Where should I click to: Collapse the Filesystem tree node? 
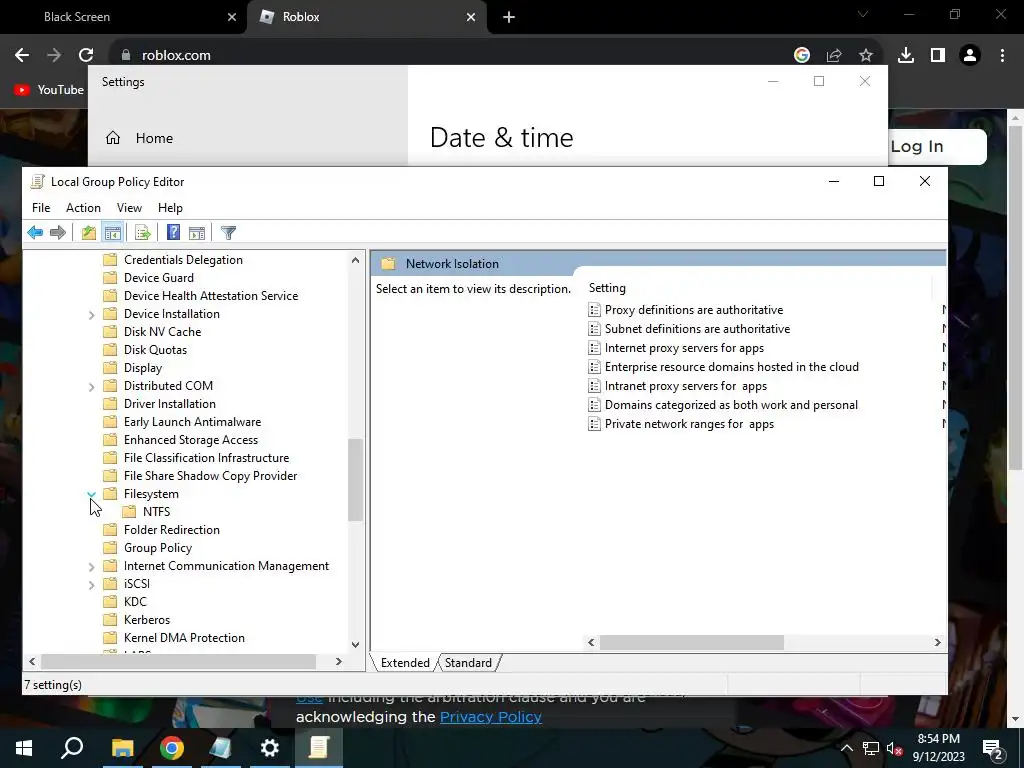[91, 494]
